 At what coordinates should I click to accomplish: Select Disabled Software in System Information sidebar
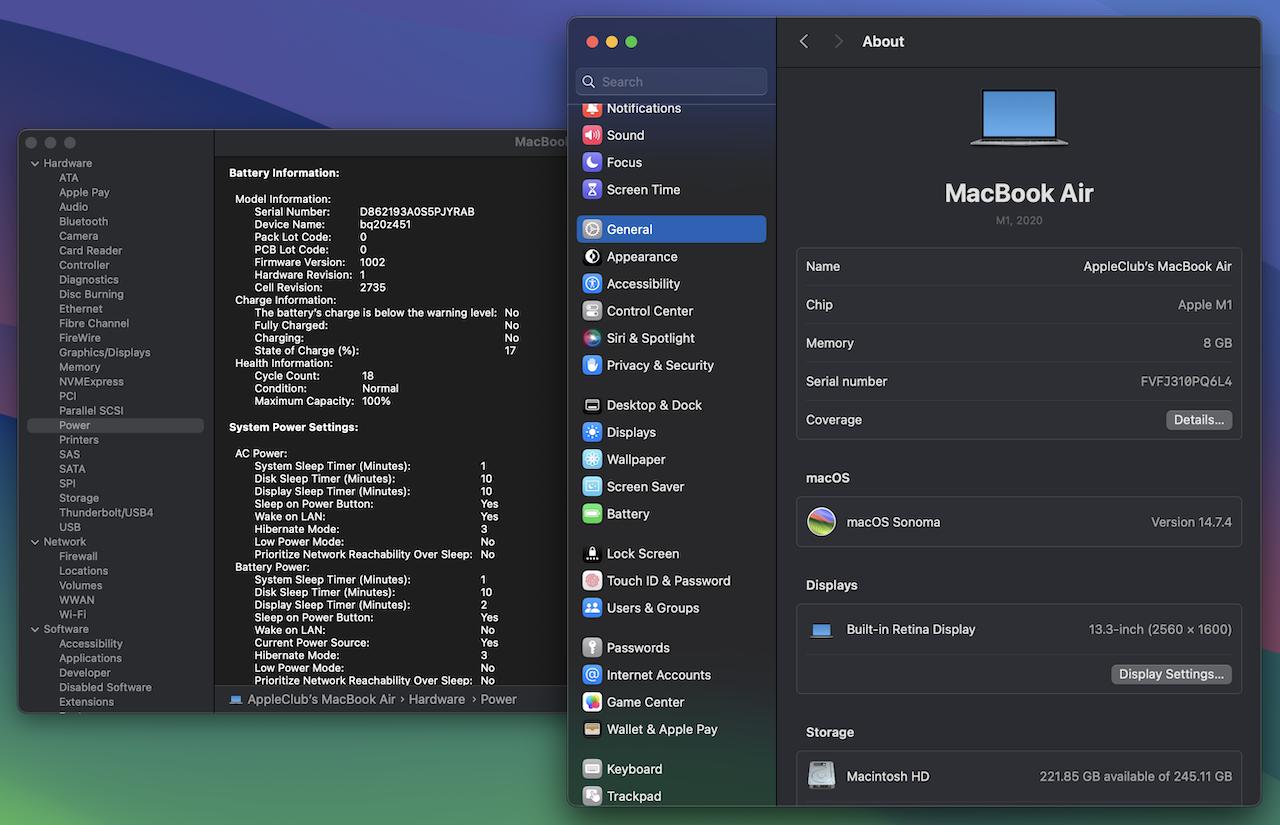coord(105,687)
